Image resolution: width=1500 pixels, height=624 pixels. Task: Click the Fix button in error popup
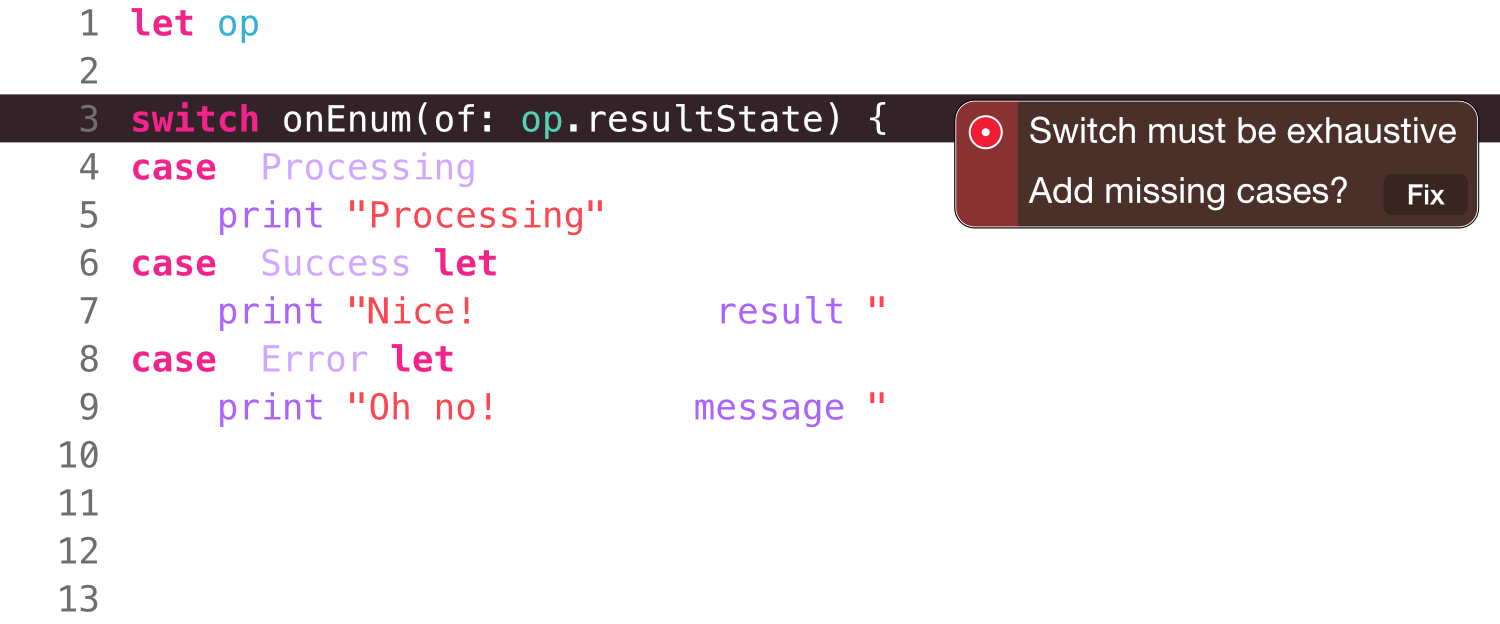coord(1425,194)
